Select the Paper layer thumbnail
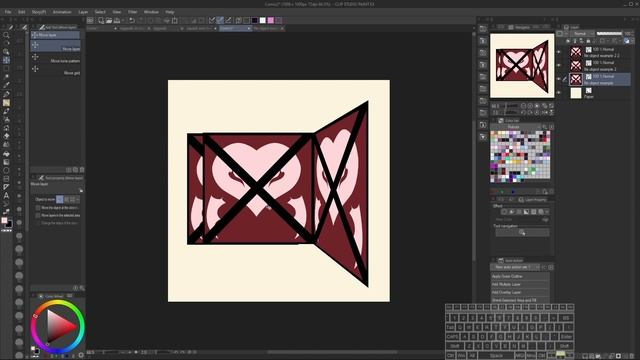The height and width of the screenshot is (360, 640). [576, 93]
